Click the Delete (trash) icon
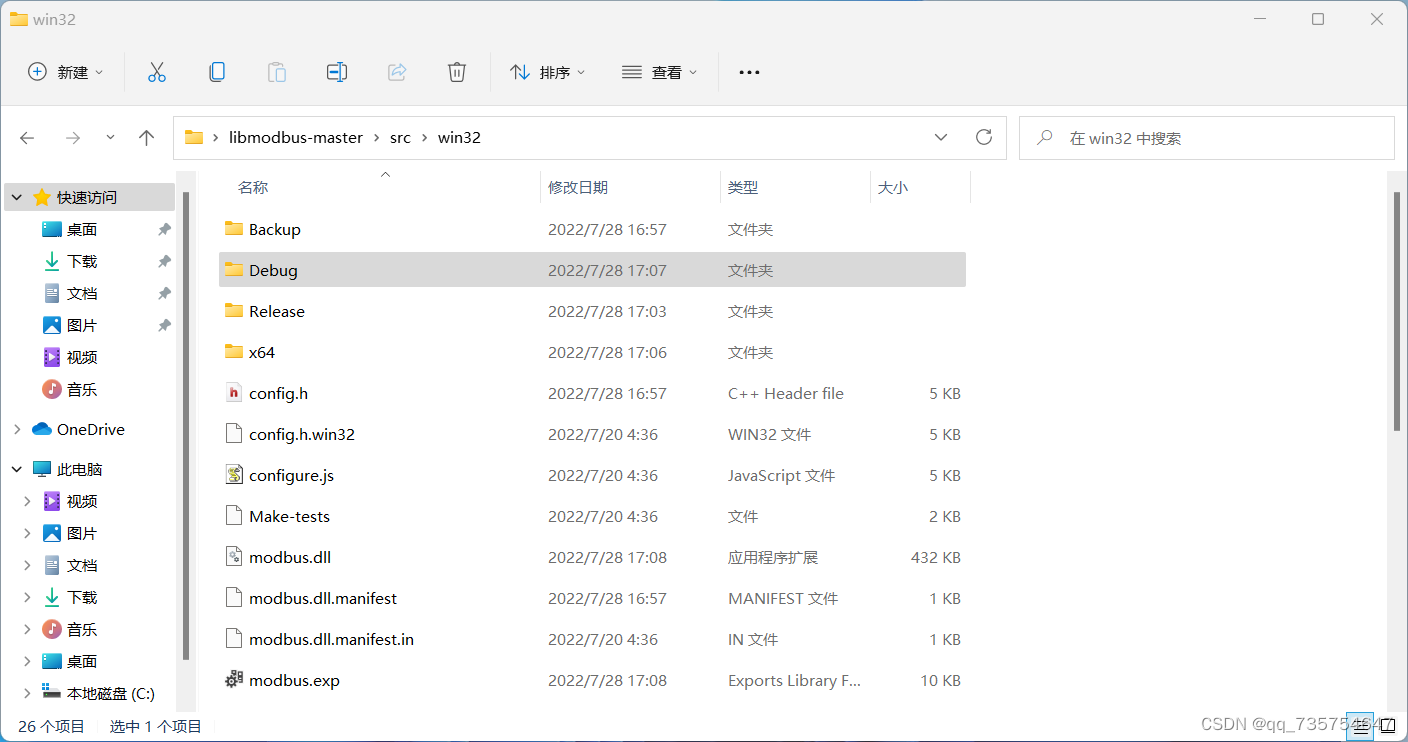This screenshot has width=1408, height=742. coord(457,71)
